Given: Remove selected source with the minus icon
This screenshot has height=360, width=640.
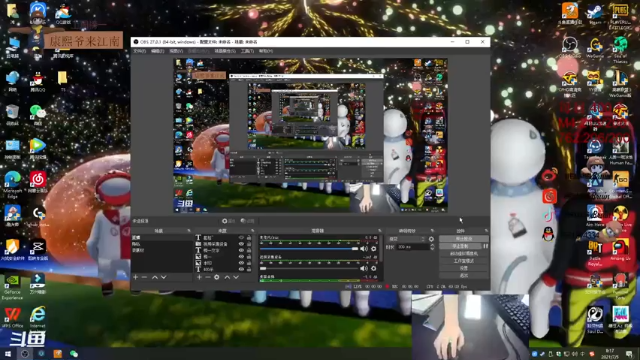Looking at the screenshot, I should coord(208,277).
